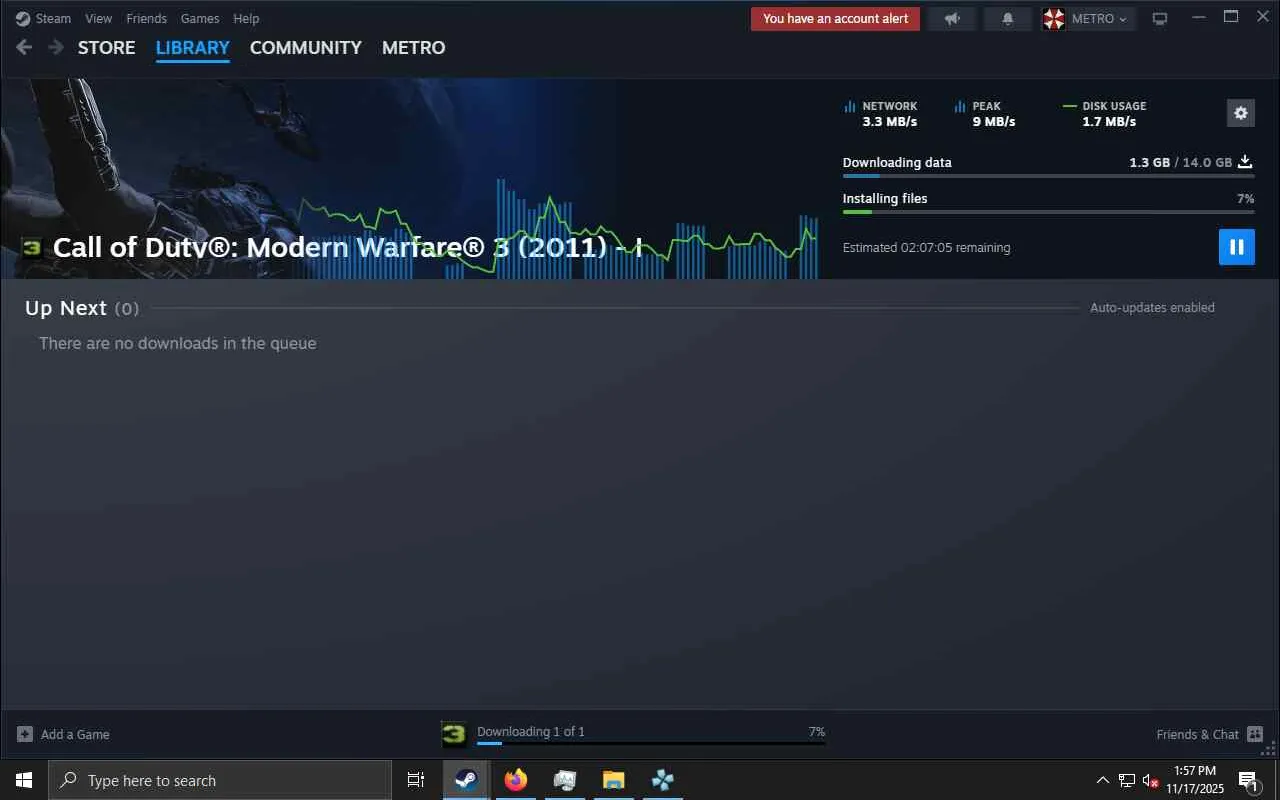Click the Up Next heading

[66, 308]
